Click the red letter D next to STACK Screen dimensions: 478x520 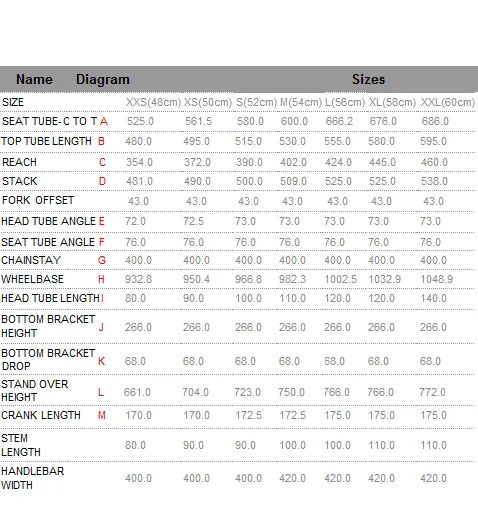[x=102, y=181]
